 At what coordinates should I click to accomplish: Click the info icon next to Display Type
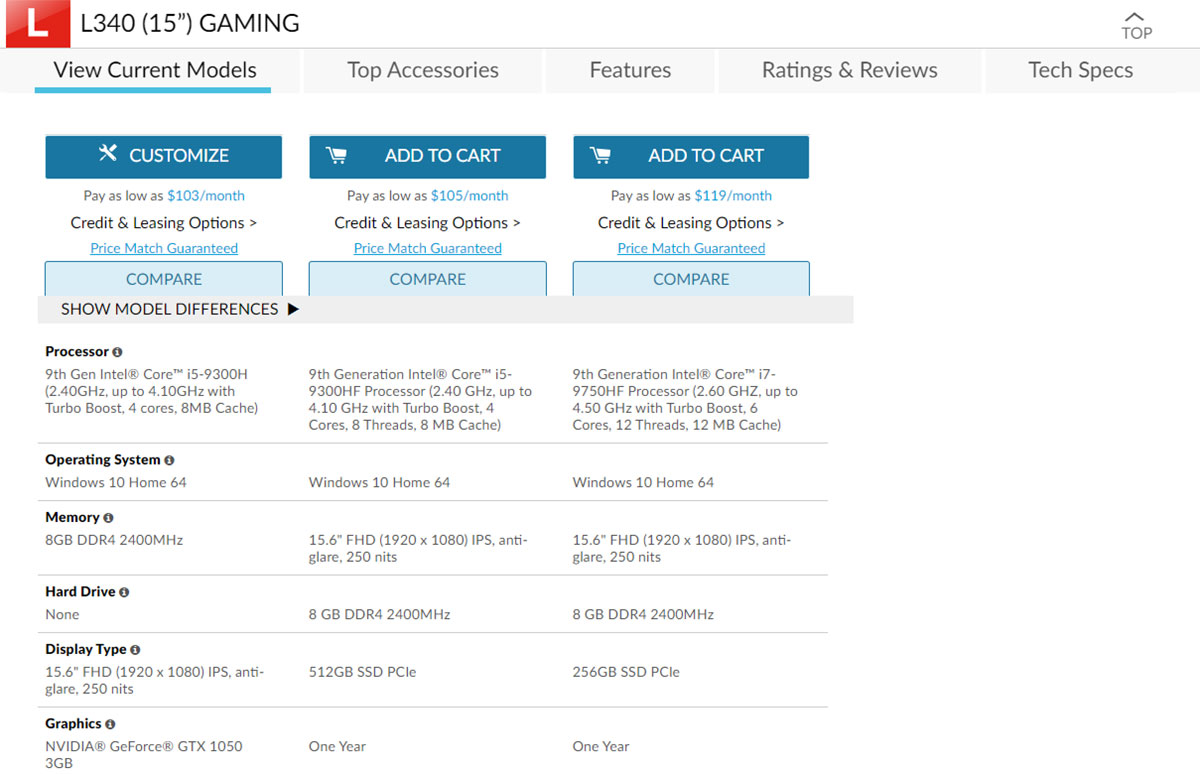click(x=135, y=650)
